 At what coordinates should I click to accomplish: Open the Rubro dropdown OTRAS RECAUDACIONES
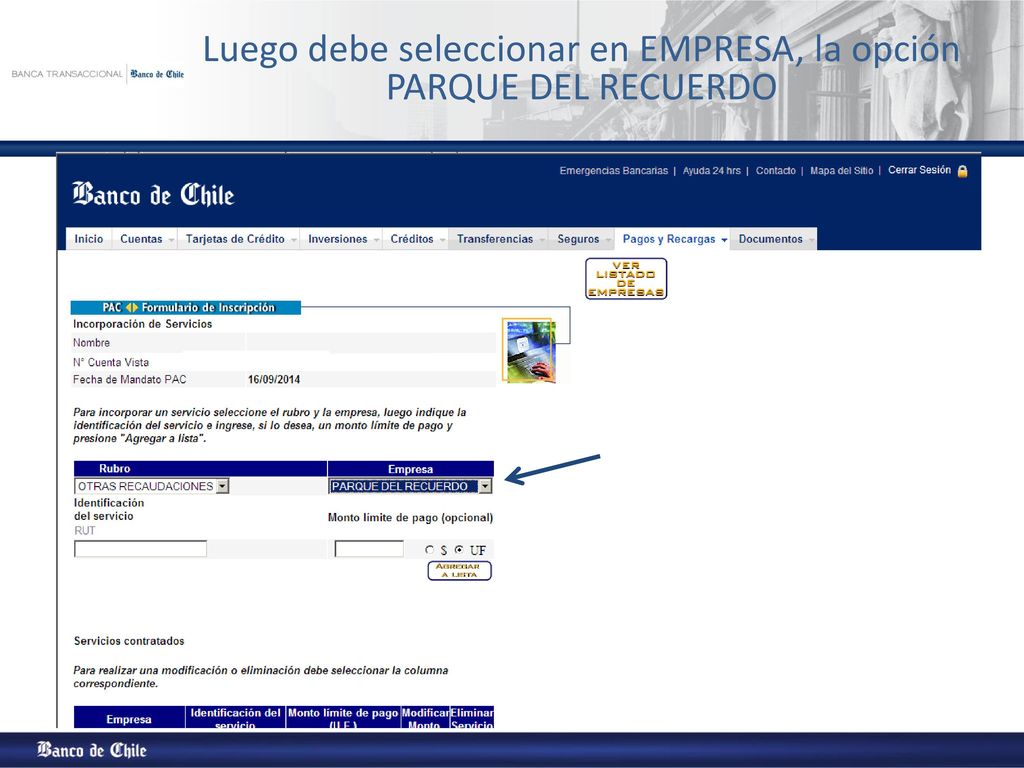coord(152,486)
